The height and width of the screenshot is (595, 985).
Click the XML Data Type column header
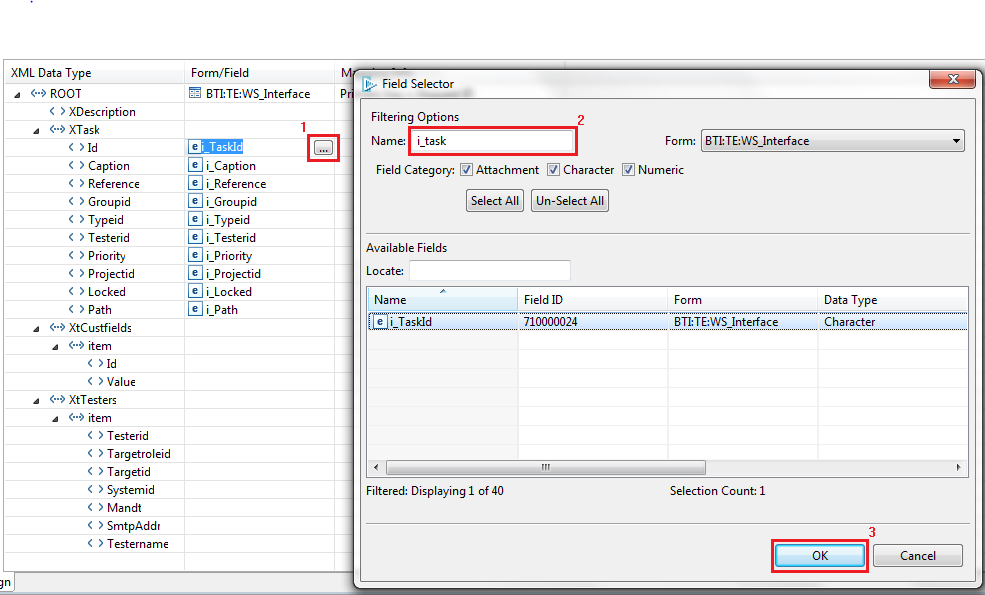point(94,73)
